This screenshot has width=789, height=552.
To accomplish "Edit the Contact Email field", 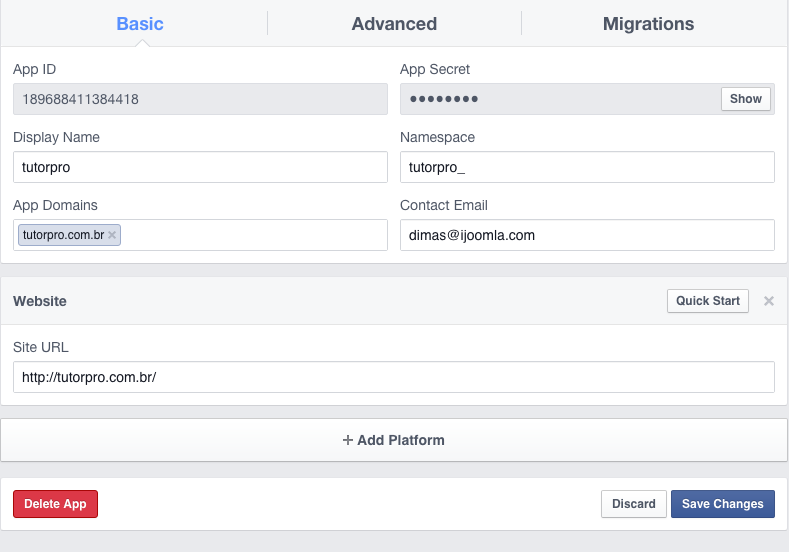I will tap(587, 235).
